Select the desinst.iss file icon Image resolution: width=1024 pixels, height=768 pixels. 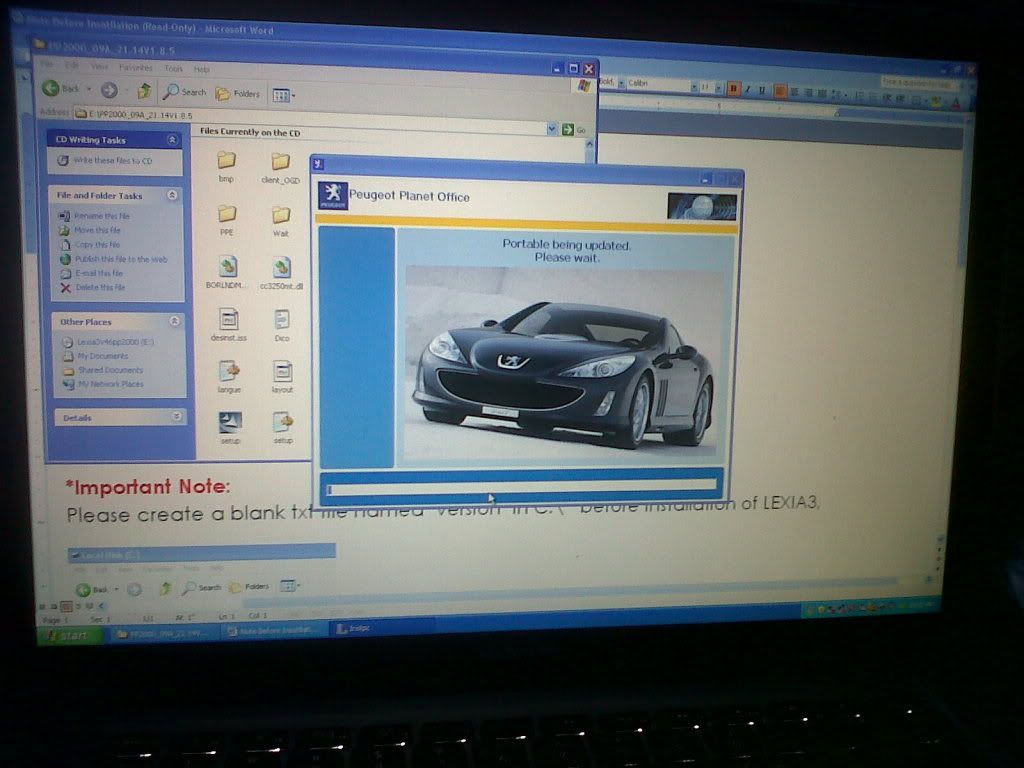click(229, 319)
